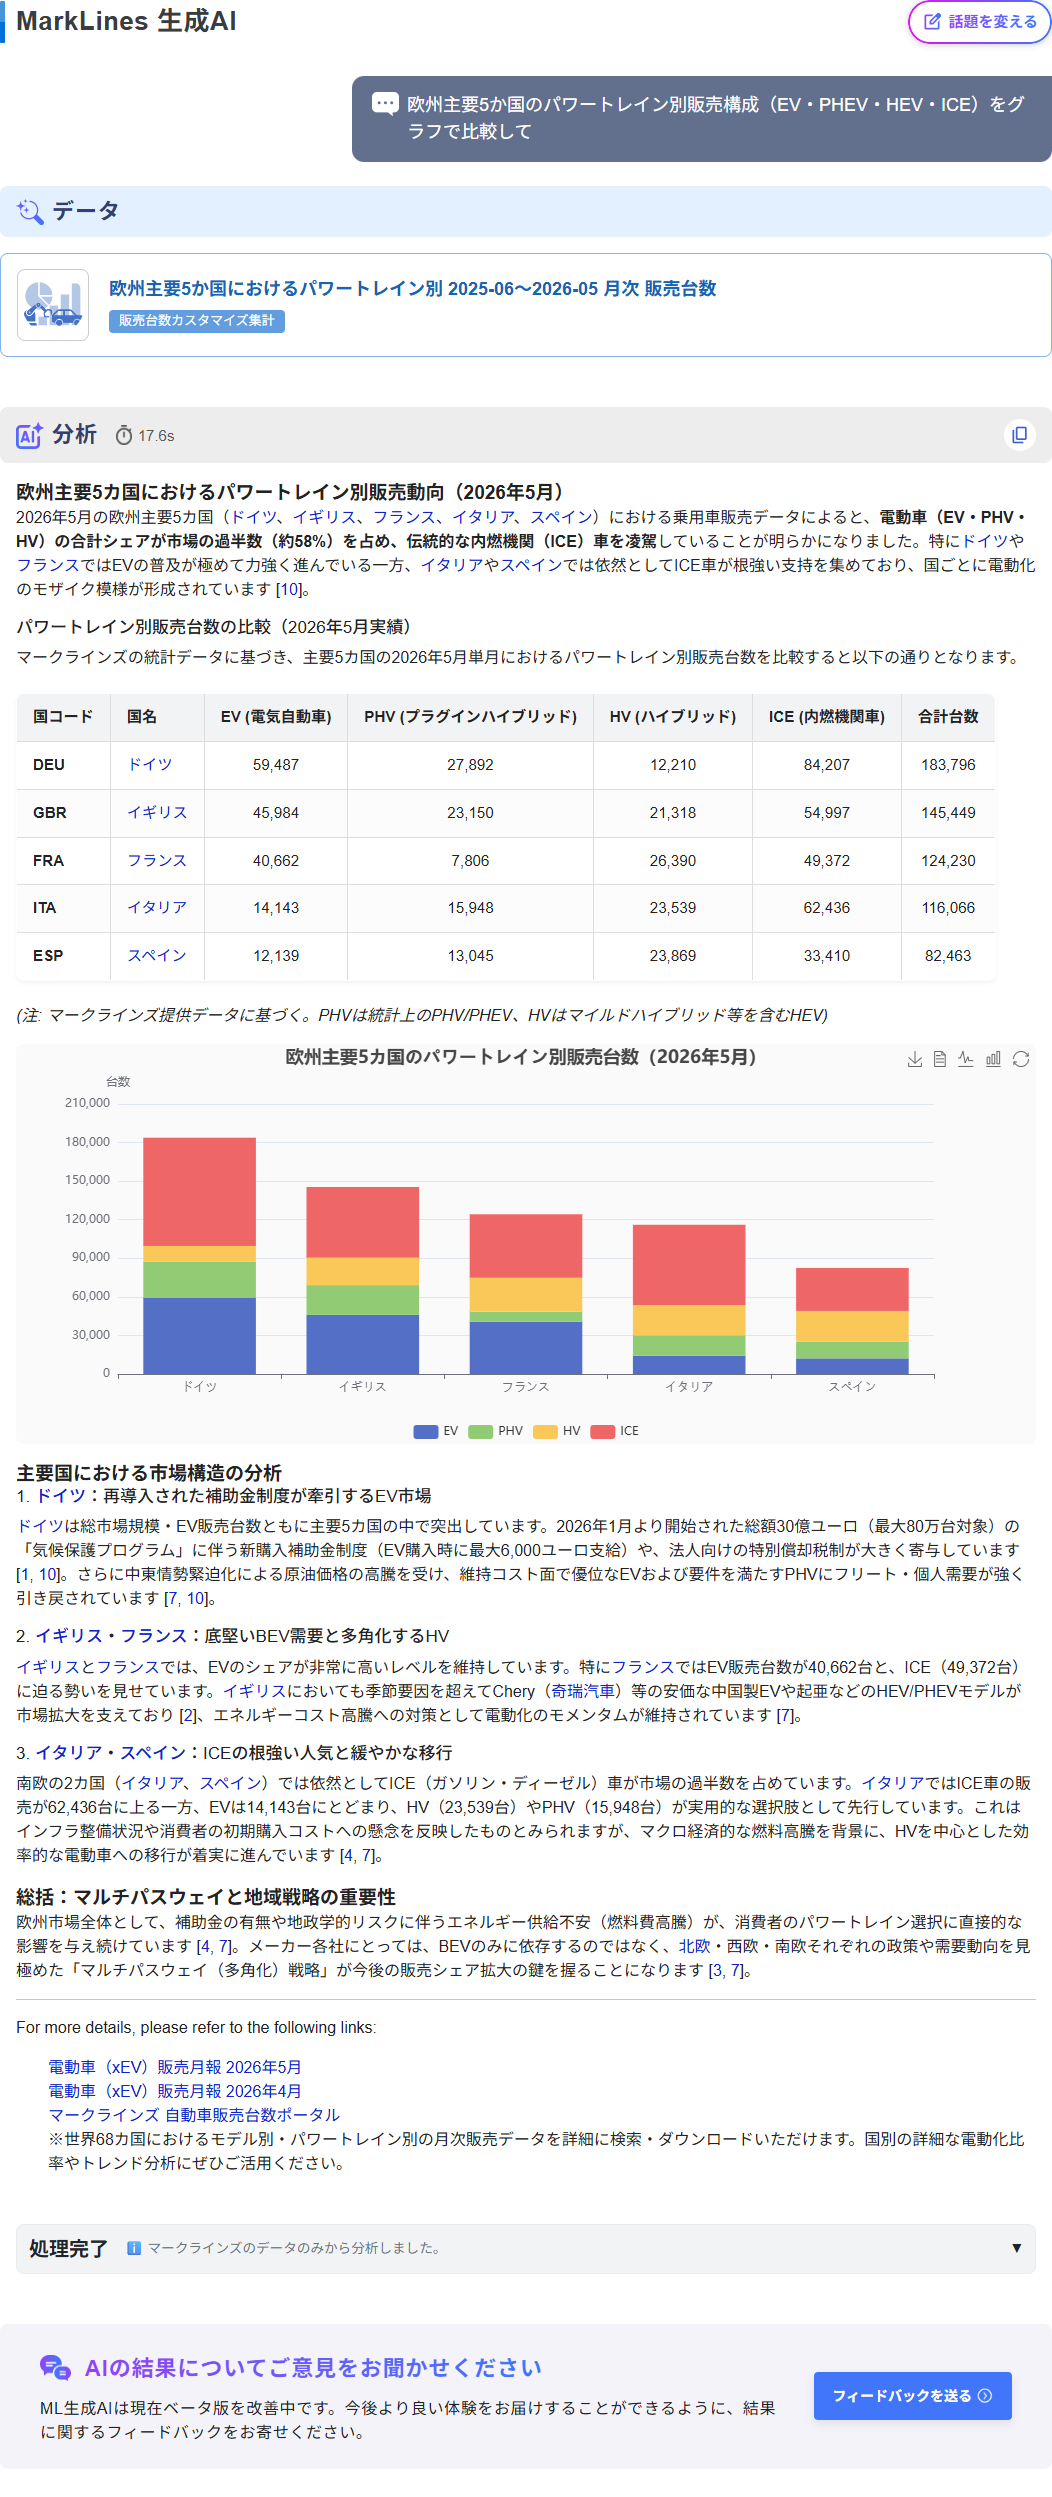Click the 合計台数 column header

(x=948, y=717)
